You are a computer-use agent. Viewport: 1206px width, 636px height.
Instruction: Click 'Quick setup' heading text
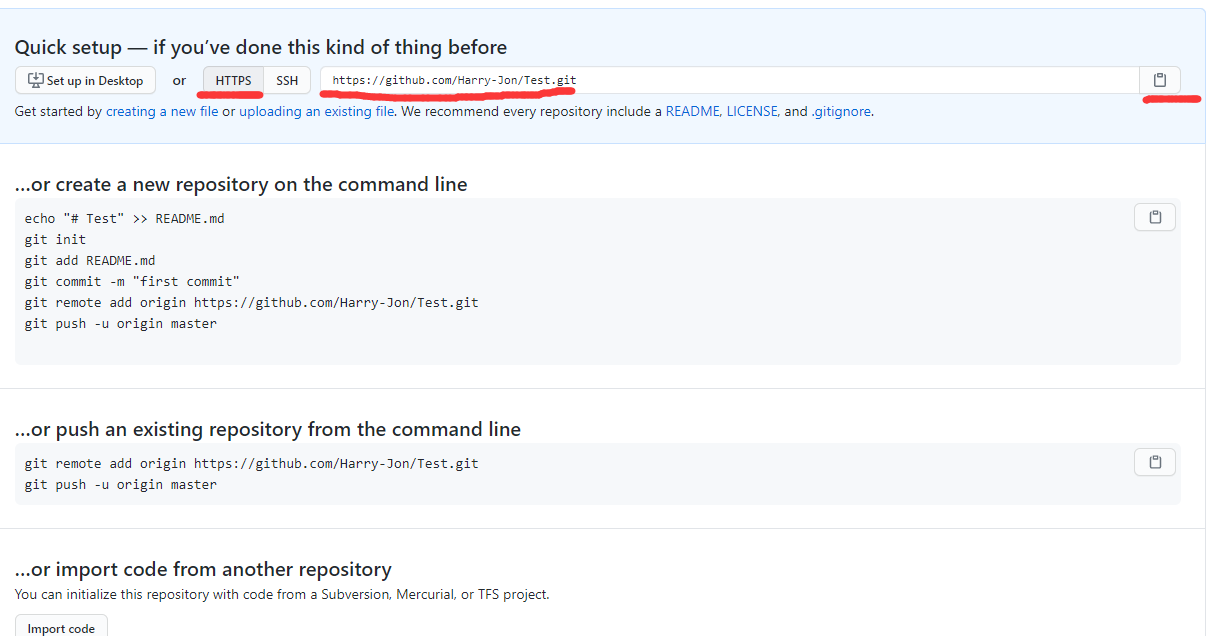click(x=260, y=47)
